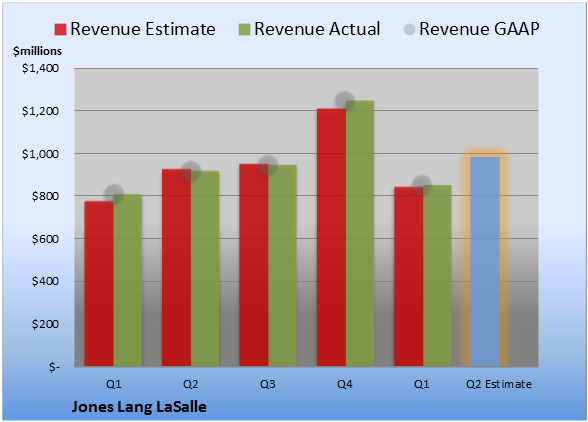Select the blue Q2 Estimate bar
This screenshot has height=422, width=588.
485,261
